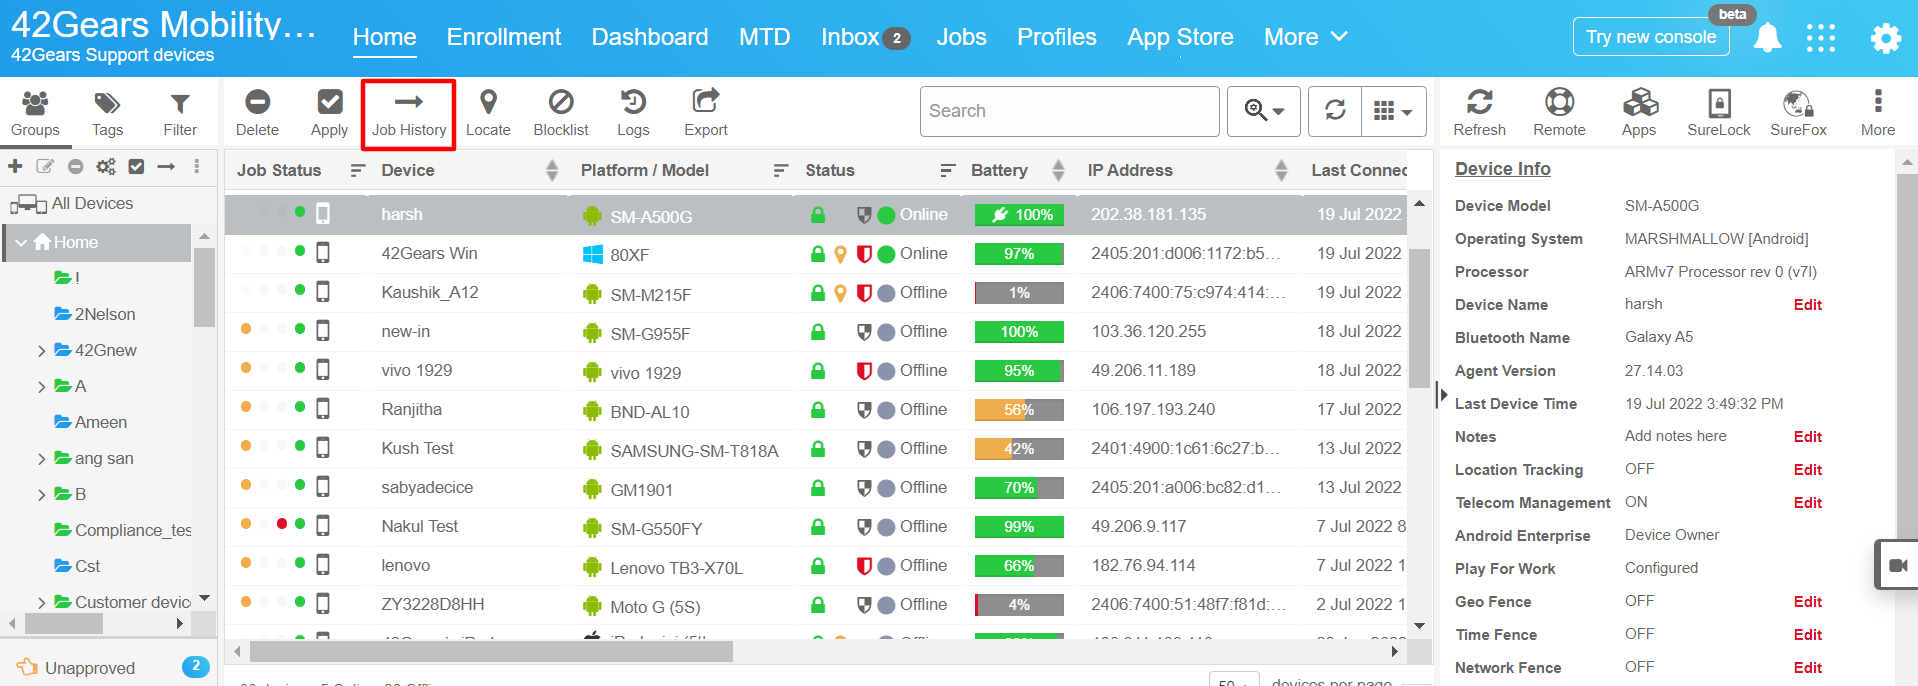Sort by Battery column arrows
This screenshot has height=686, width=1918.
[x=1058, y=171]
